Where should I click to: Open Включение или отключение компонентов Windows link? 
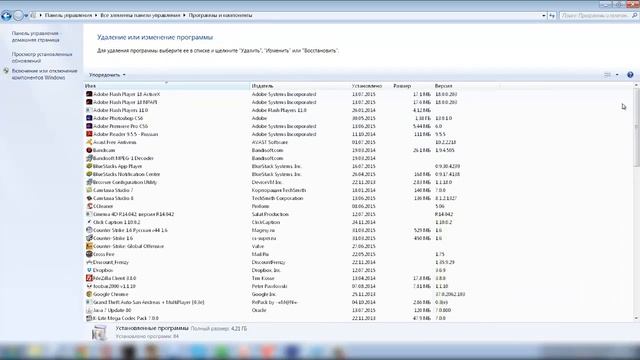[44, 74]
